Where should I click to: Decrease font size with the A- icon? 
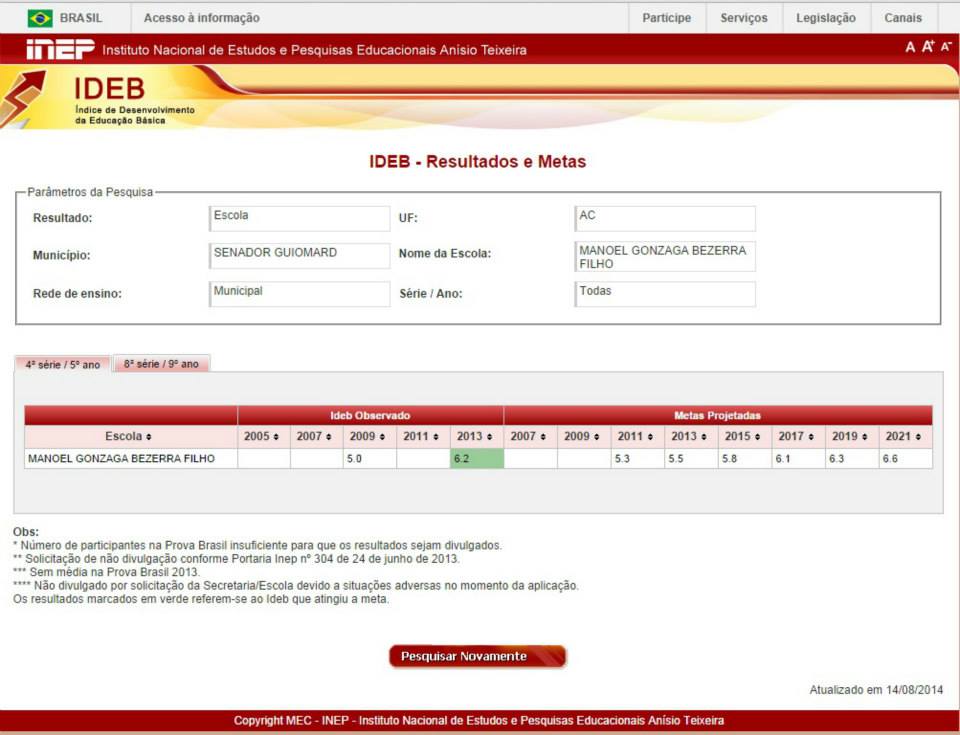click(x=946, y=47)
